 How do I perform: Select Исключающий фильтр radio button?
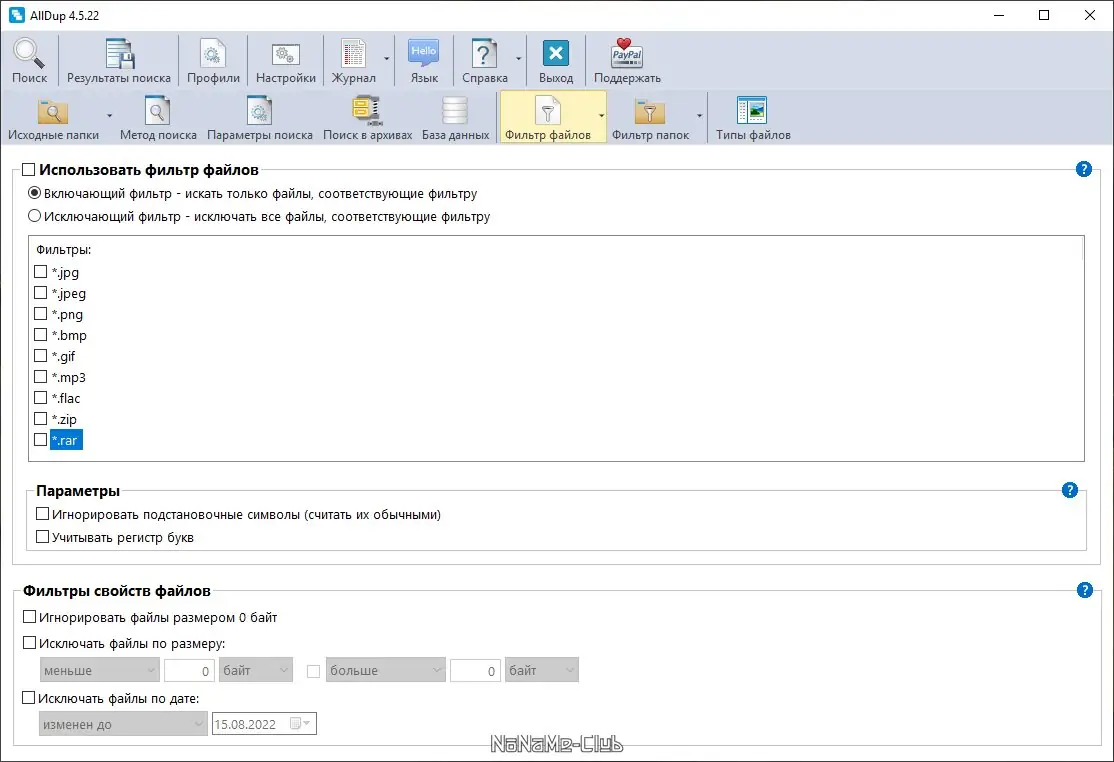click(34, 216)
